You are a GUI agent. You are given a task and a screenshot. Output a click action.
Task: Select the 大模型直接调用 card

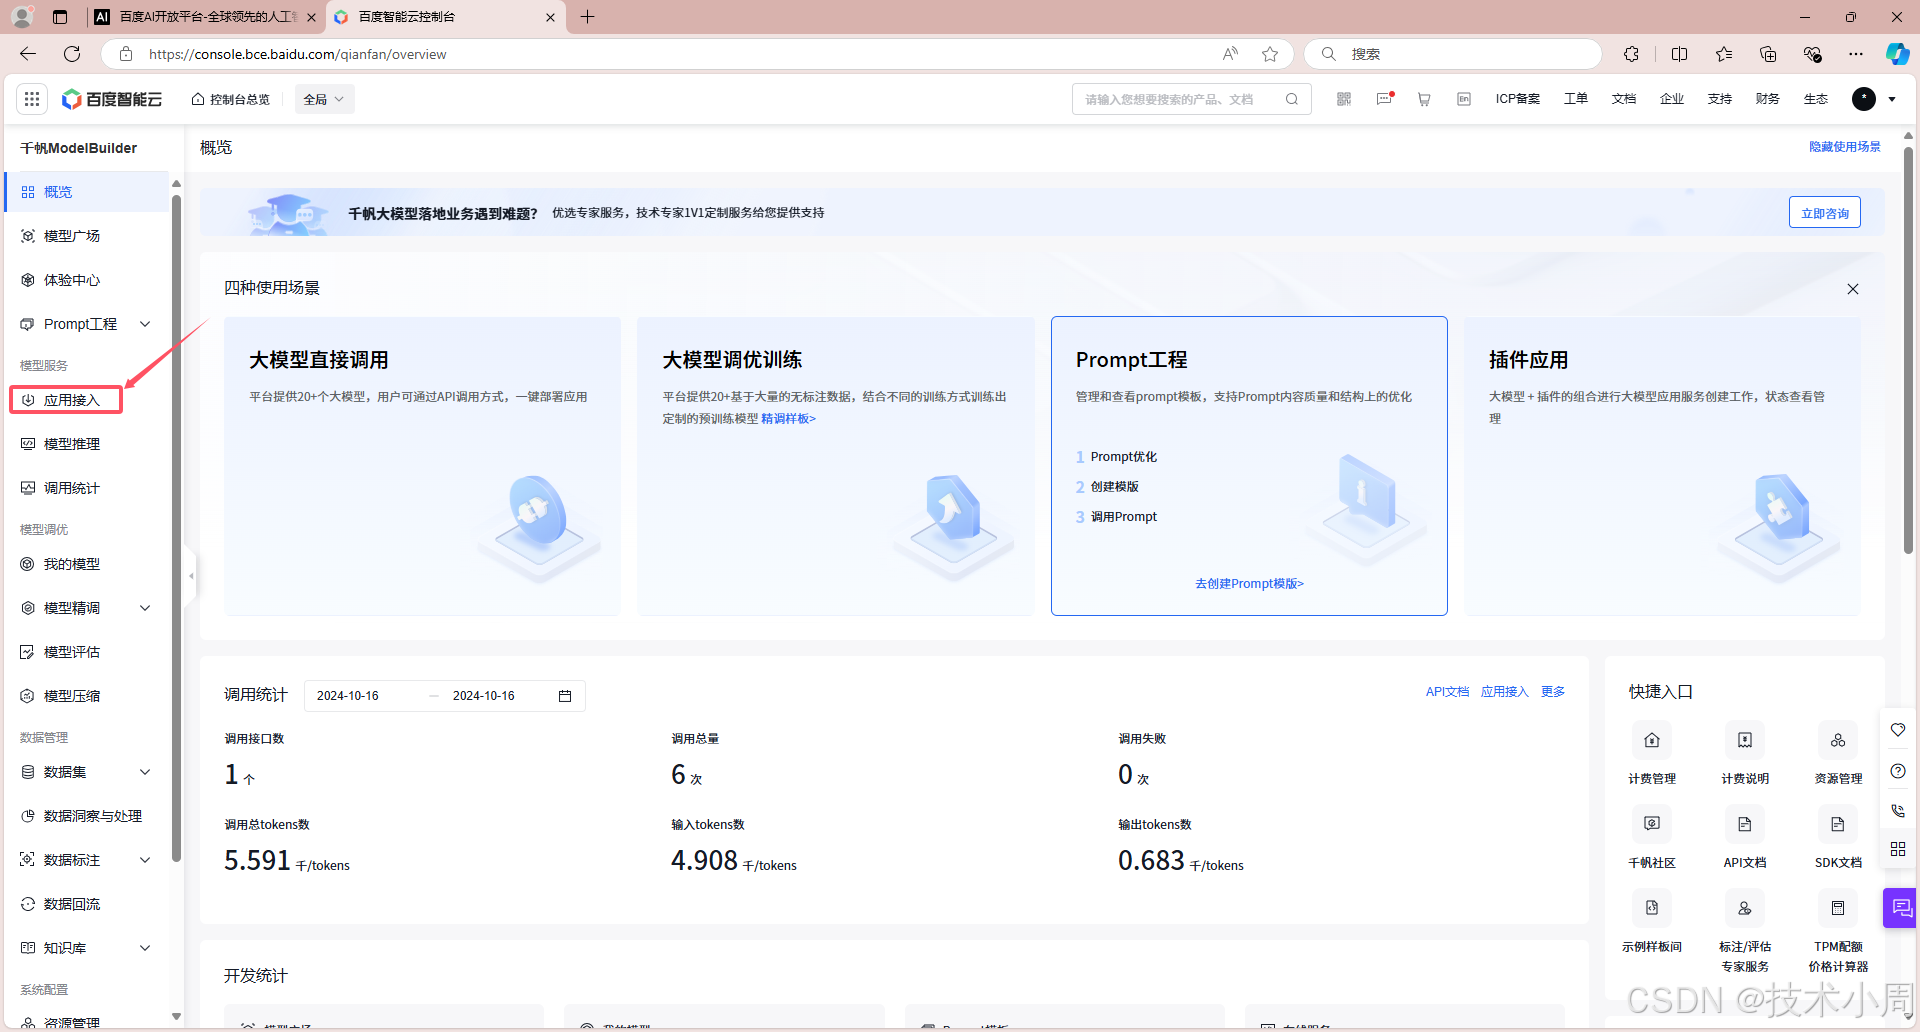click(422, 466)
